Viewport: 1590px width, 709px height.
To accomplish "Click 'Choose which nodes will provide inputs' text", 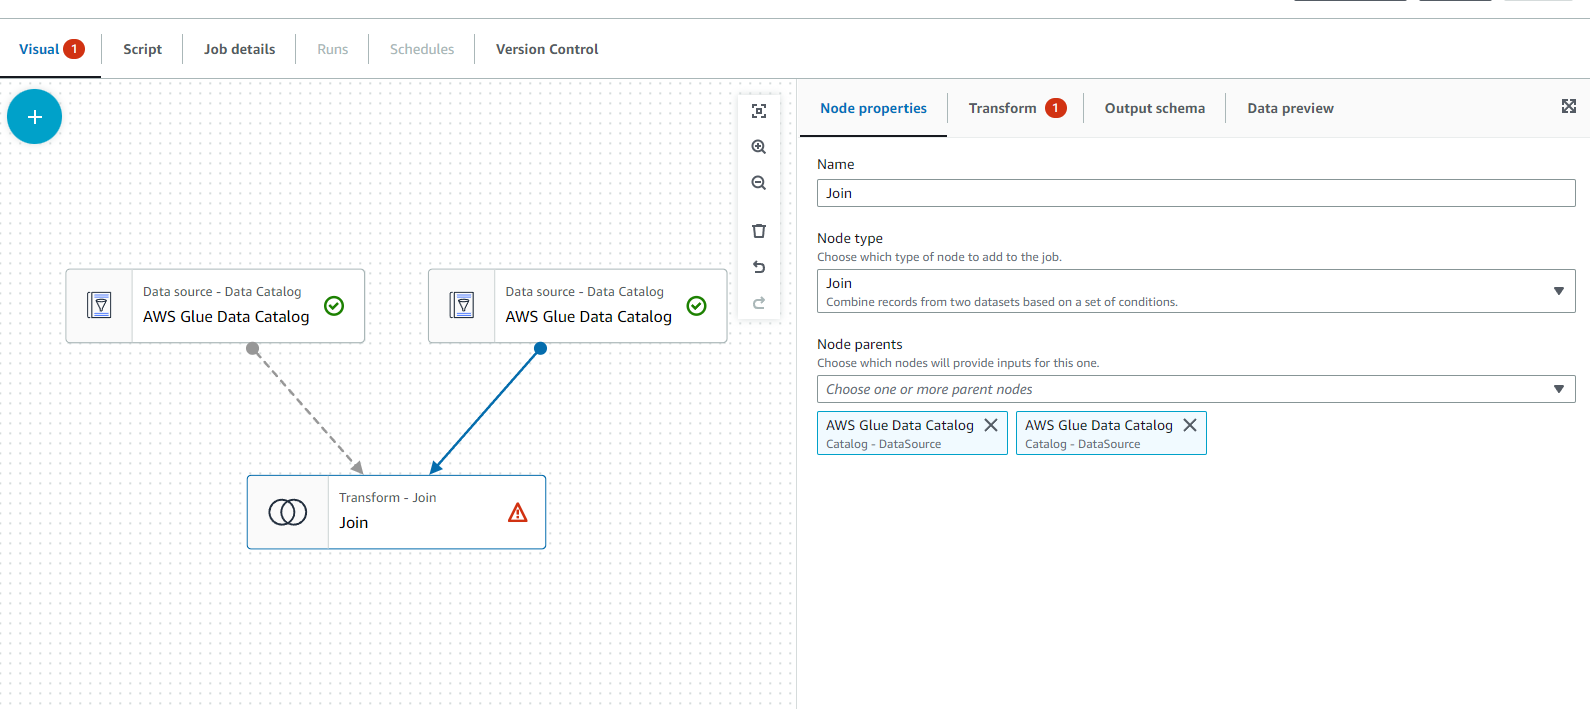I will (x=958, y=363).
